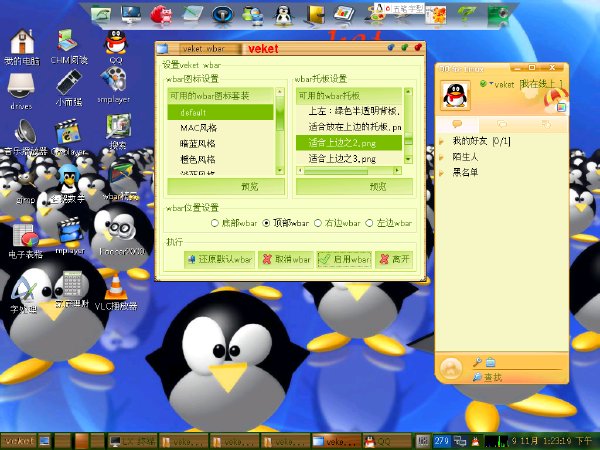600x450 pixels.
Task: Select the 橙色风格 icon set
Action: coord(220,159)
